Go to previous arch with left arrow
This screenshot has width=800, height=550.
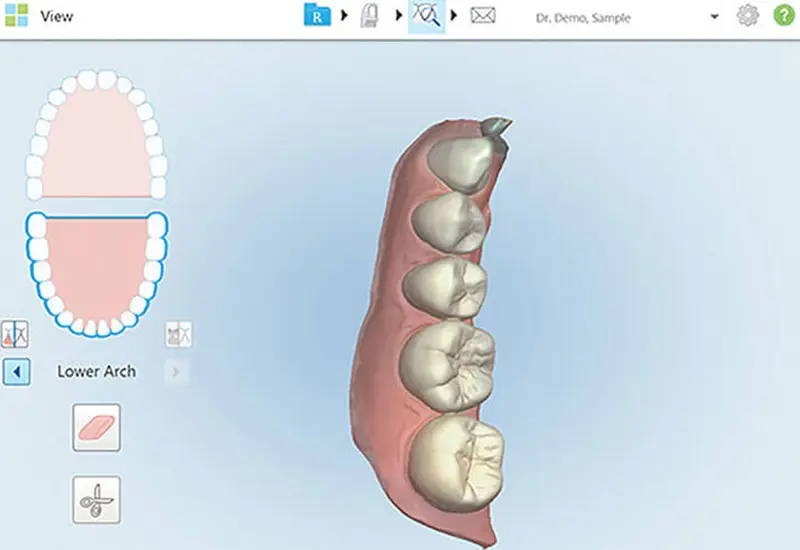(16, 372)
